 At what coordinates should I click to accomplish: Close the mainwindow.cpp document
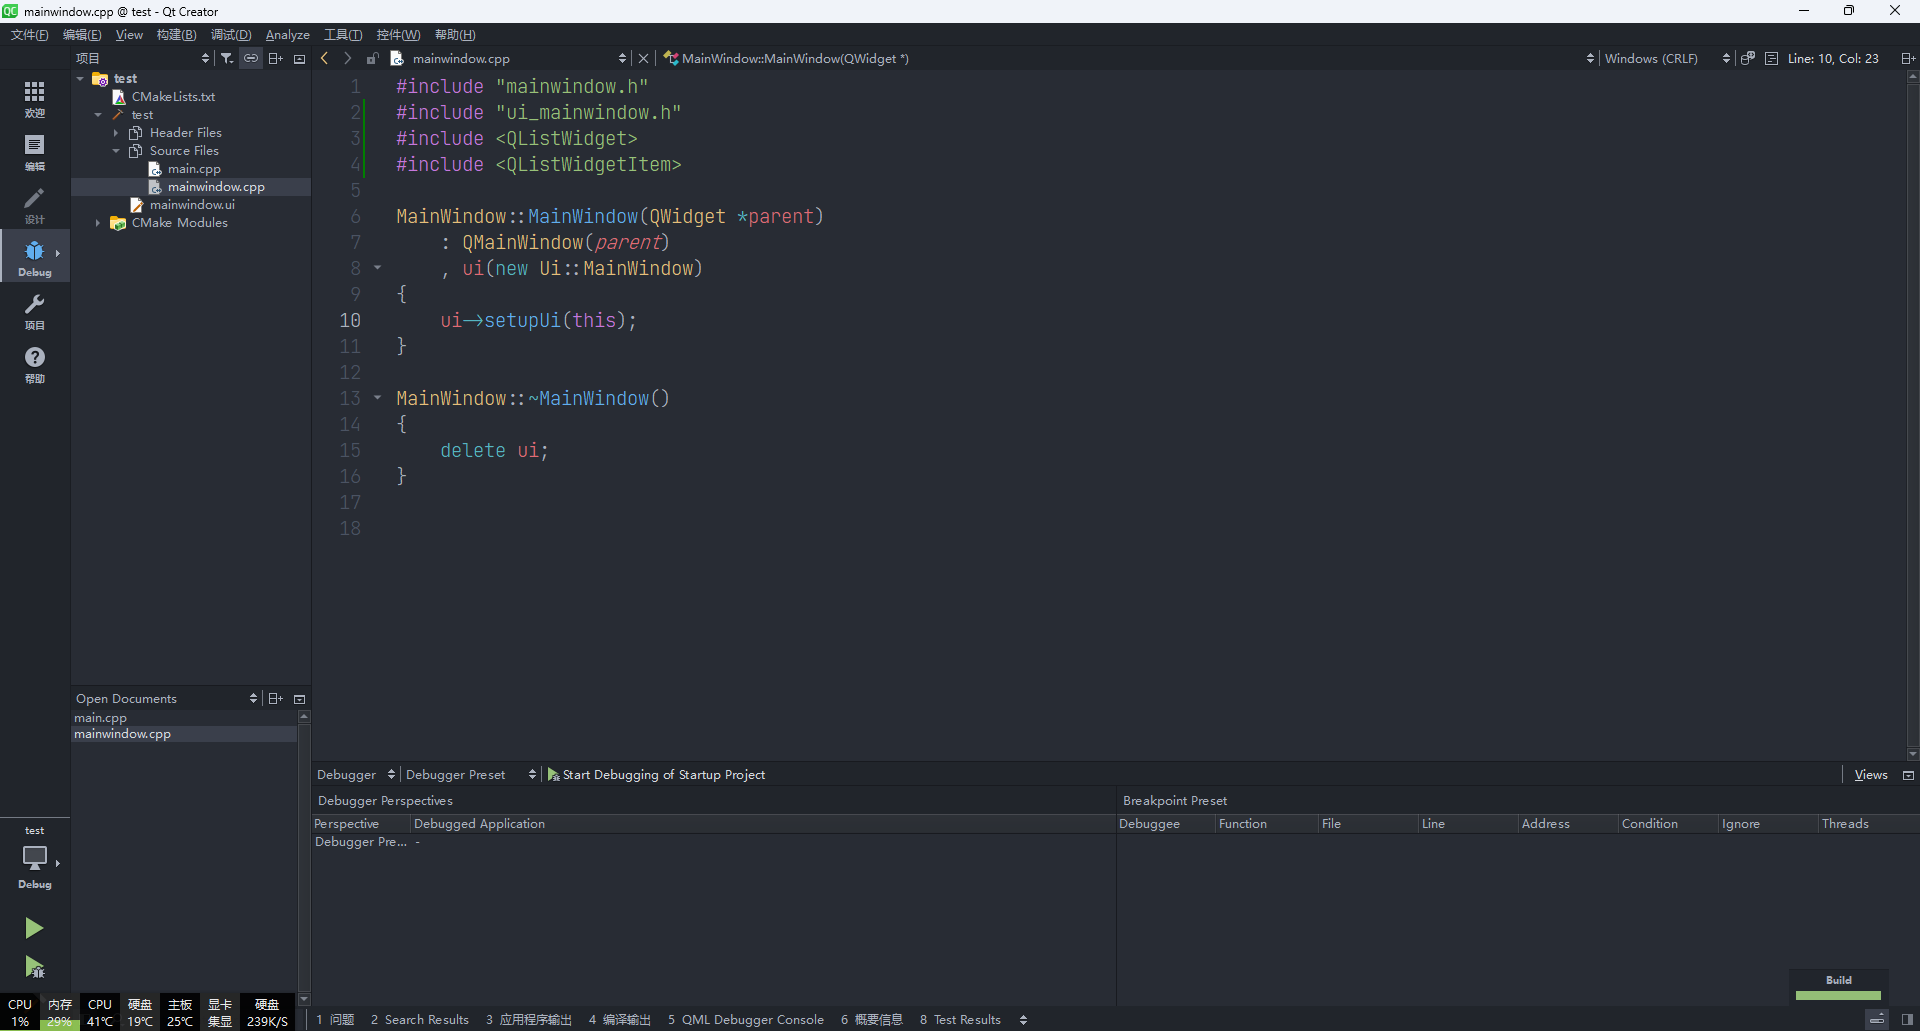(643, 58)
